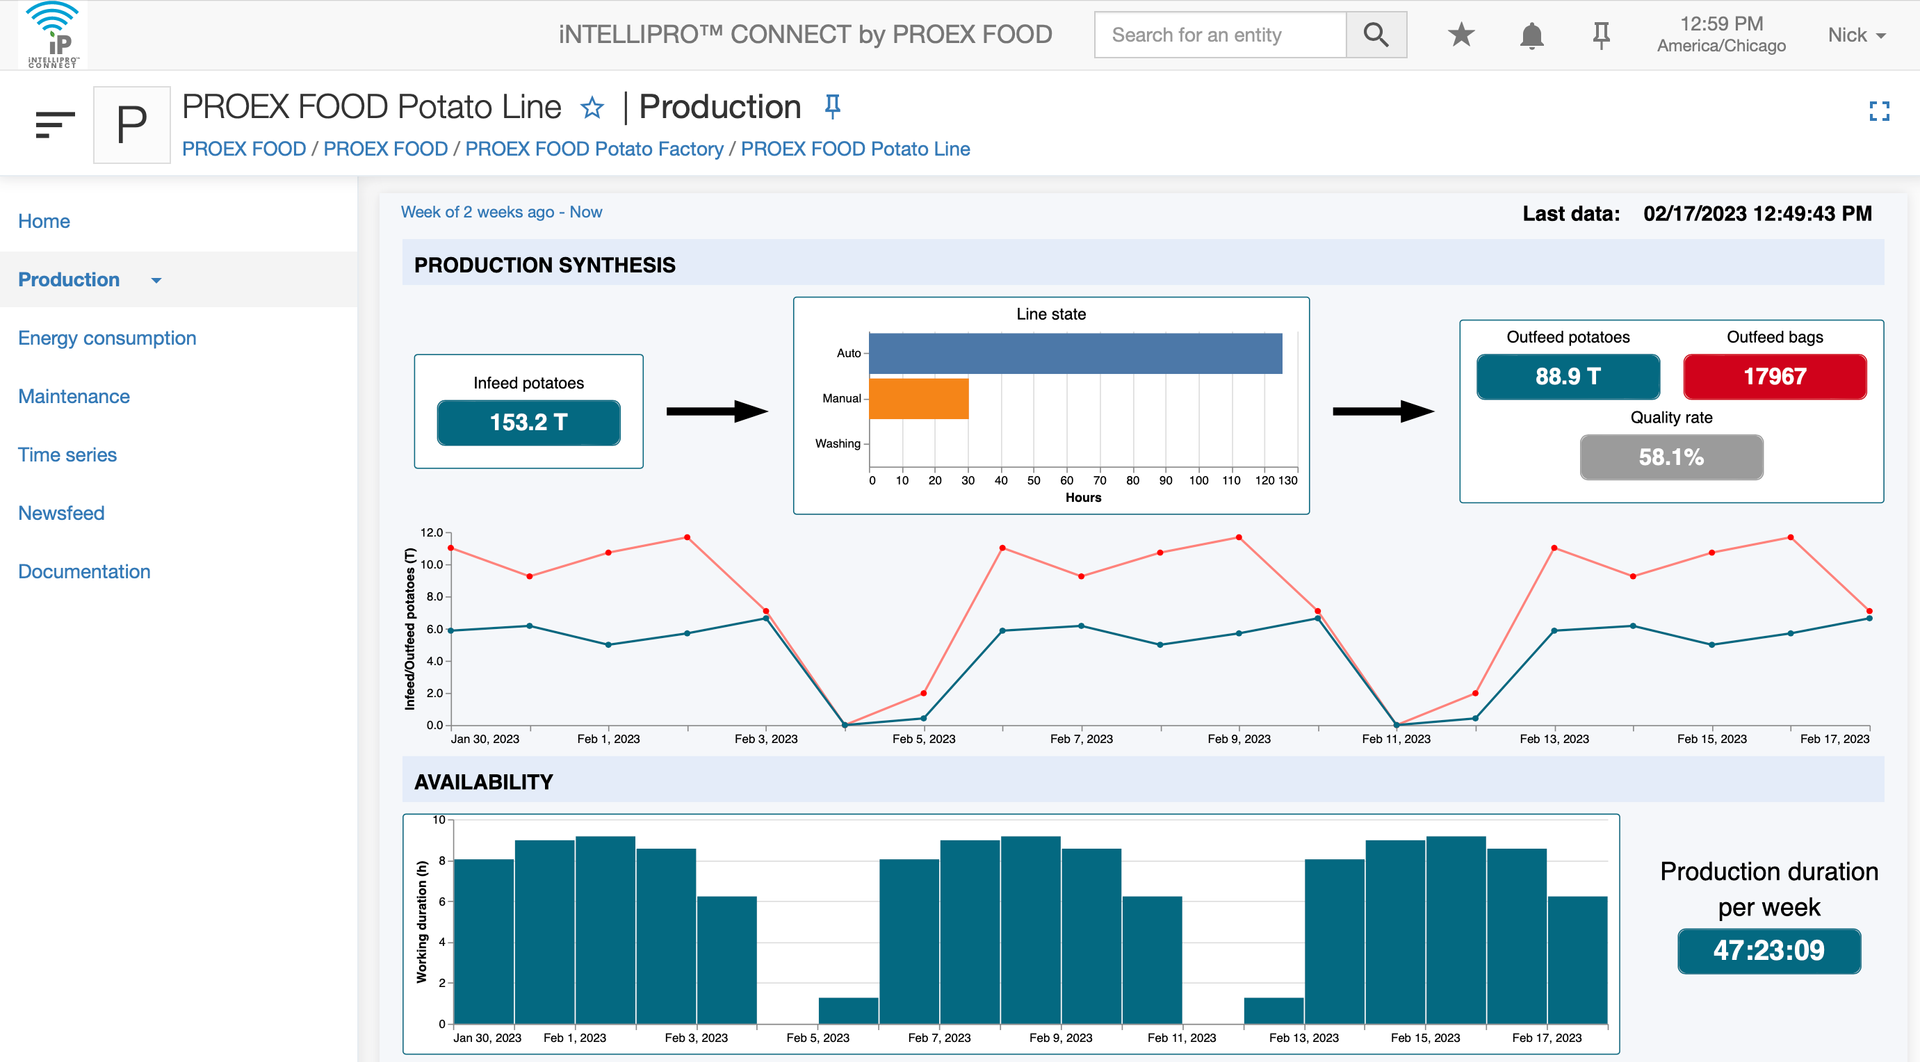This screenshot has width=1920, height=1062.
Task: Open PROEX FOOD Potato Factory breadcrumb
Action: (594, 149)
